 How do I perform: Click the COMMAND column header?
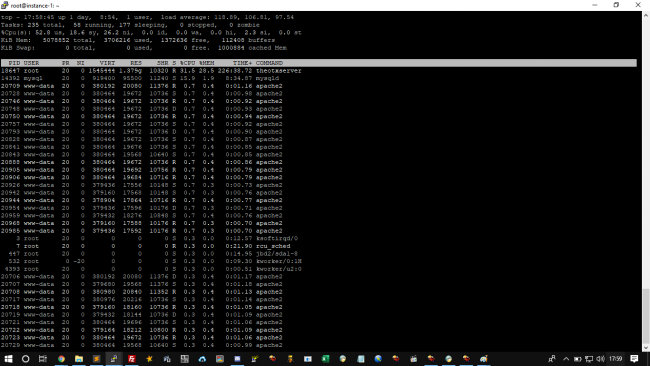click(269, 63)
